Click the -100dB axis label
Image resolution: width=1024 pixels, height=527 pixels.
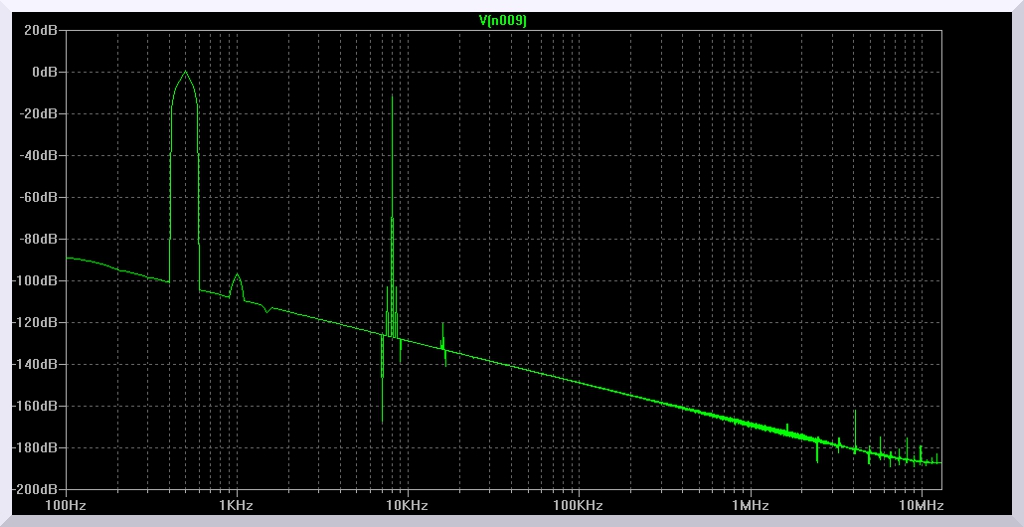(x=40, y=281)
